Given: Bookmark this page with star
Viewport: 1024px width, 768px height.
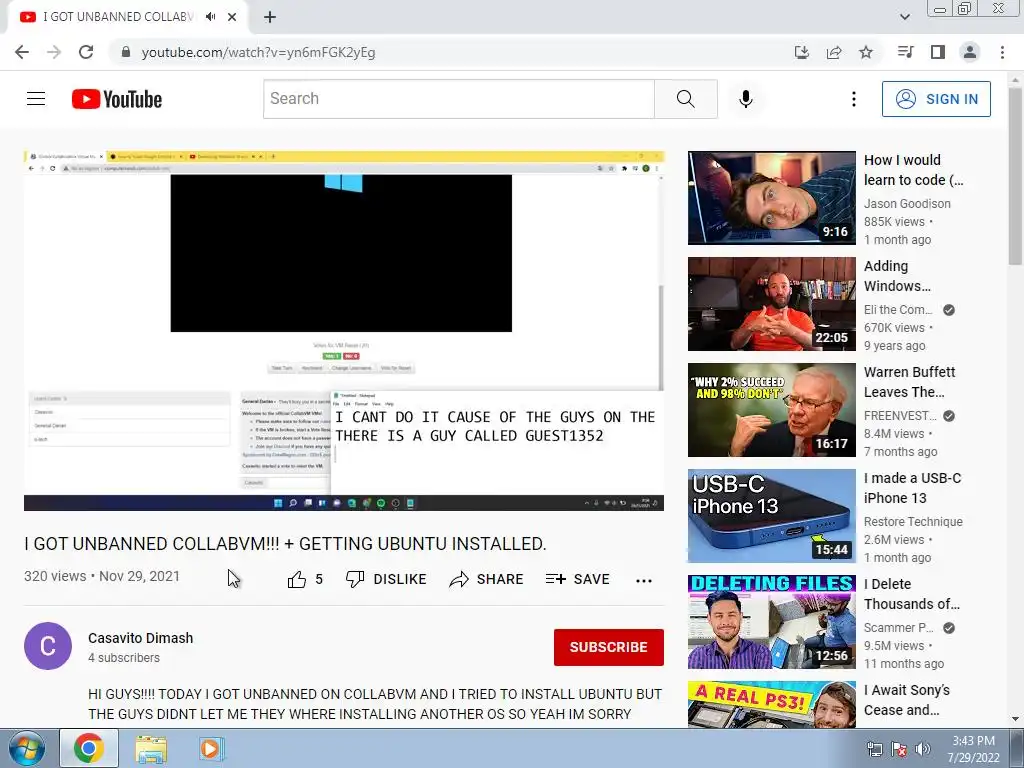Looking at the screenshot, I should [x=866, y=52].
